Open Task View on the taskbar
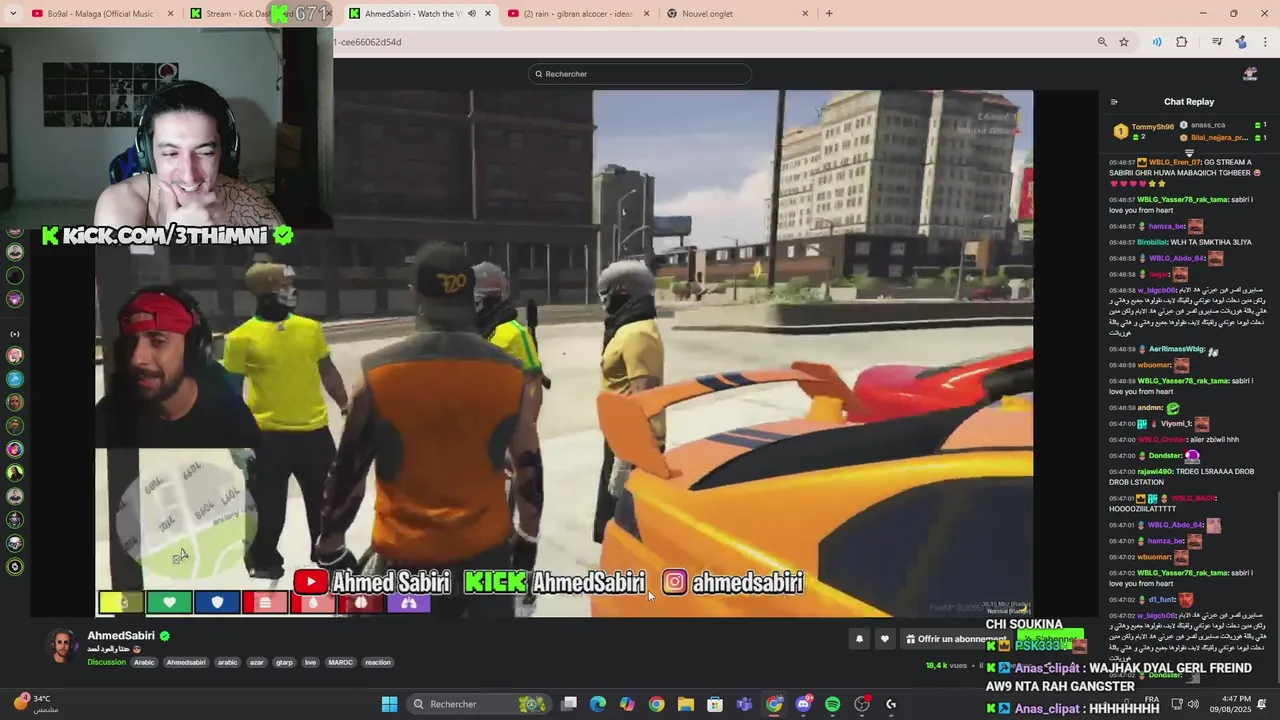Image resolution: width=1280 pixels, height=720 pixels. point(569,704)
